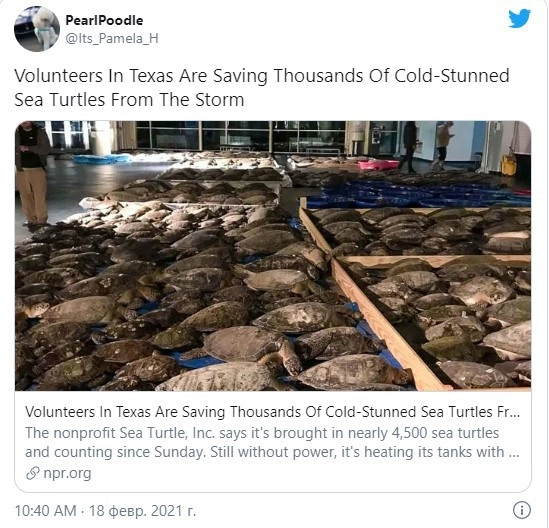Click the pink tub in the photo background
The height and width of the screenshot is (528, 549).
pyautogui.click(x=378, y=164)
